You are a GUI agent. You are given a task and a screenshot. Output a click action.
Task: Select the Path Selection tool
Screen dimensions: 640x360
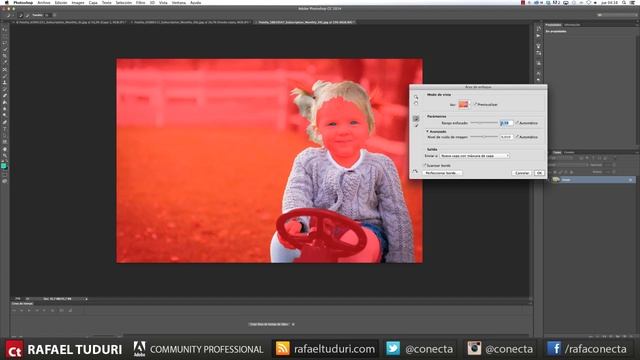pos(4,135)
